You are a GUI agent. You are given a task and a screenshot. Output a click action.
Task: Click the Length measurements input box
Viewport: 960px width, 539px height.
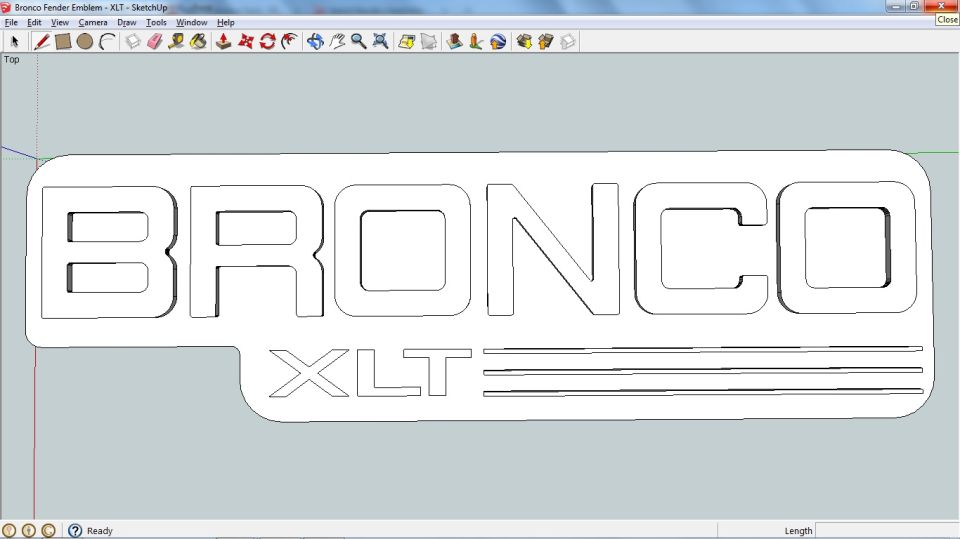887,530
